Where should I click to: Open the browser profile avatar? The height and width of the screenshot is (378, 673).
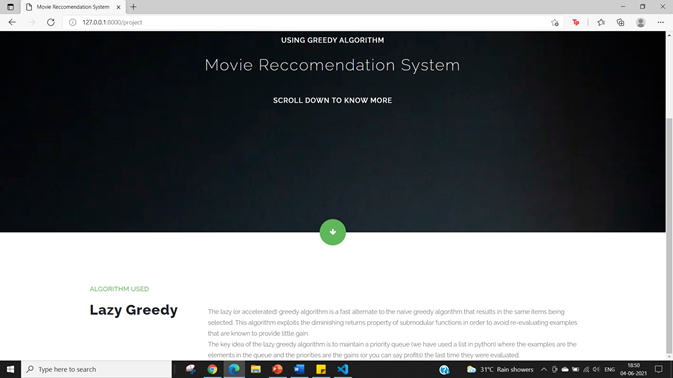640,22
